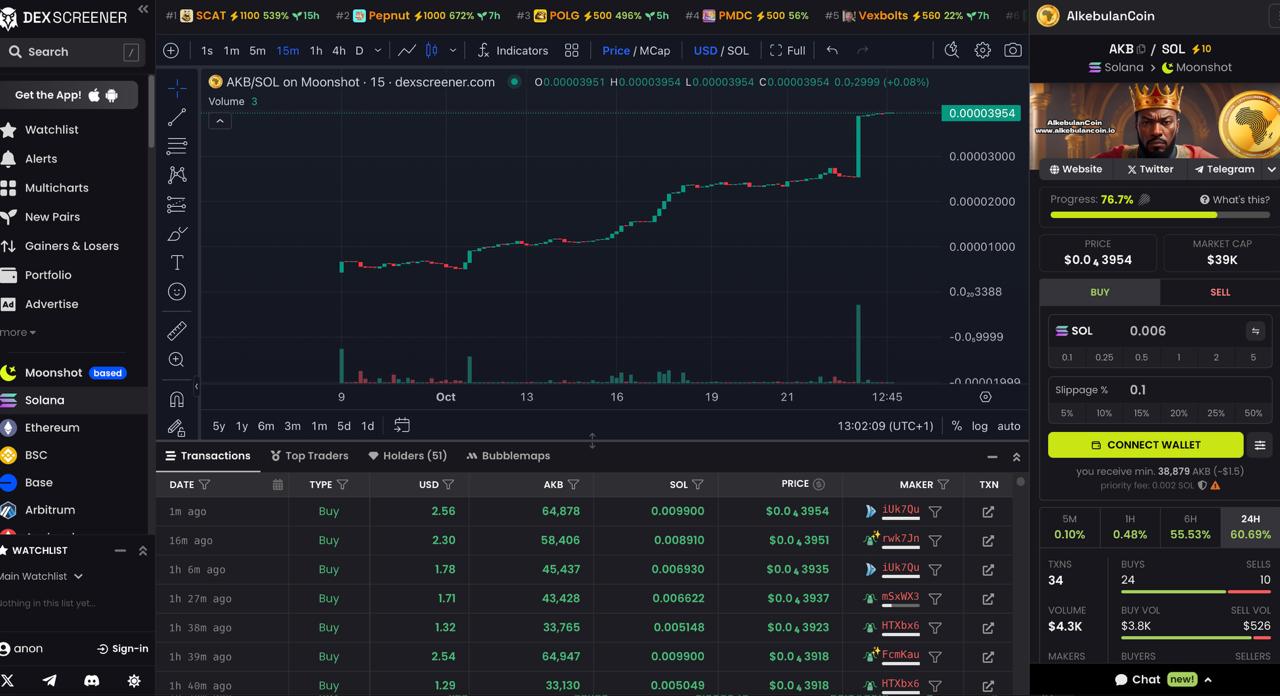Screen dimensions: 1280x696
Task: Collapse the watchlist panel with double chevron
Action: pos(142,551)
